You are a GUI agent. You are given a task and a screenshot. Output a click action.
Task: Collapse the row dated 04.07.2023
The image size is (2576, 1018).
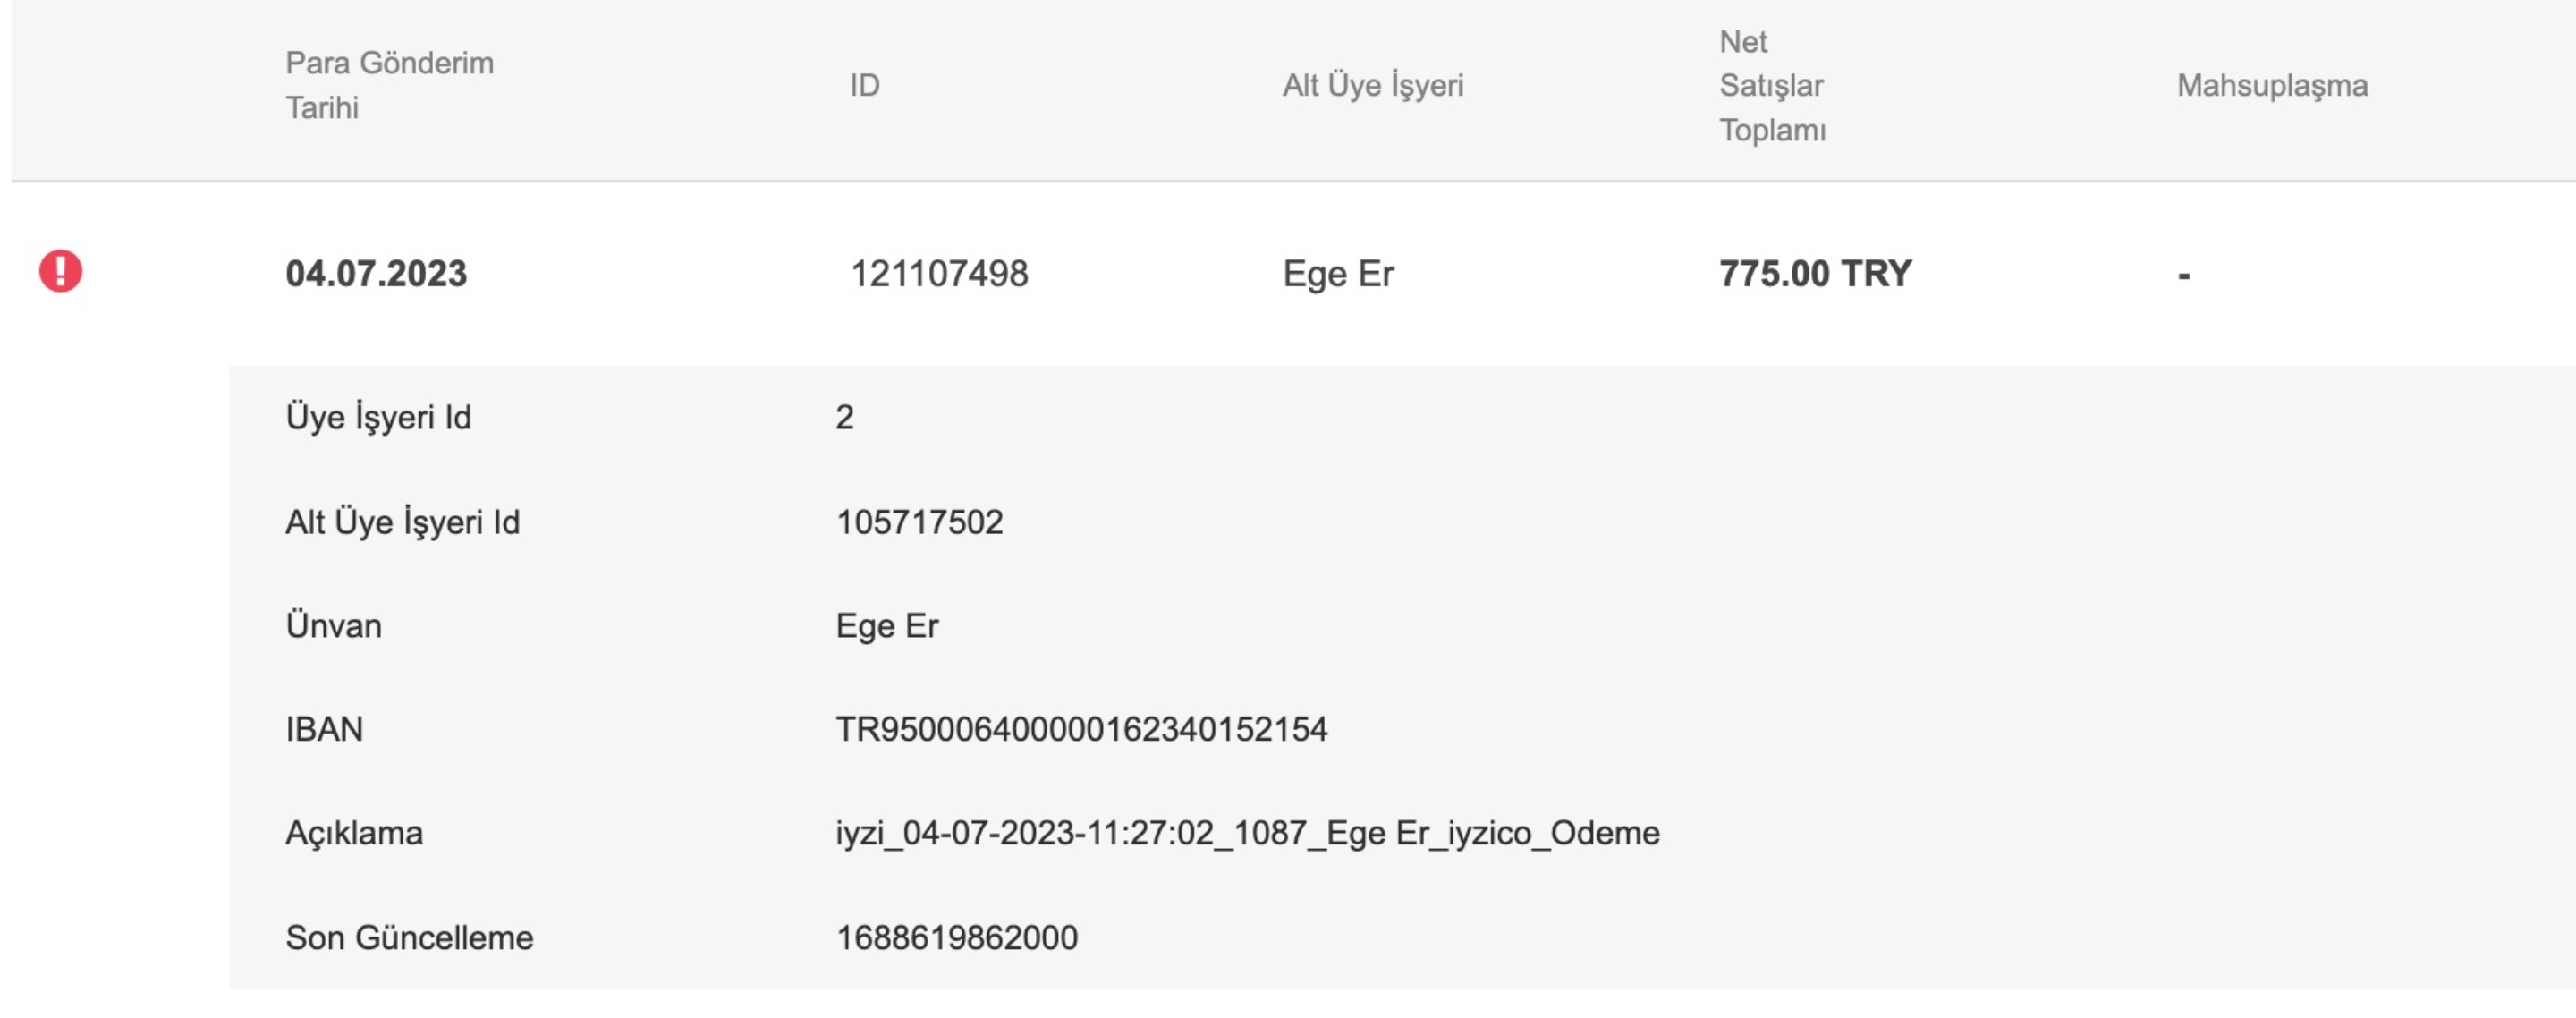click(376, 274)
